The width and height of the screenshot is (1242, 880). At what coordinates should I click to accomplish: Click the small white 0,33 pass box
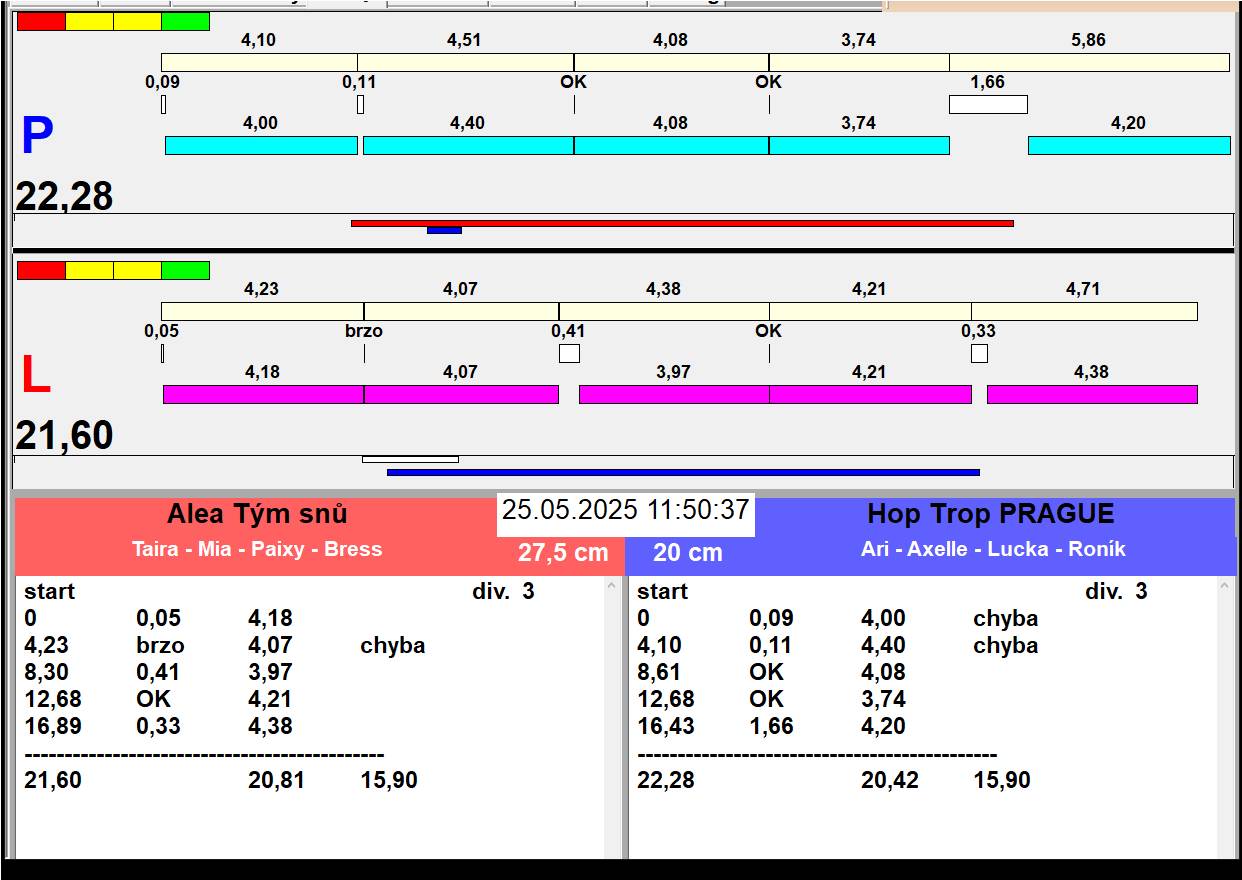click(979, 353)
